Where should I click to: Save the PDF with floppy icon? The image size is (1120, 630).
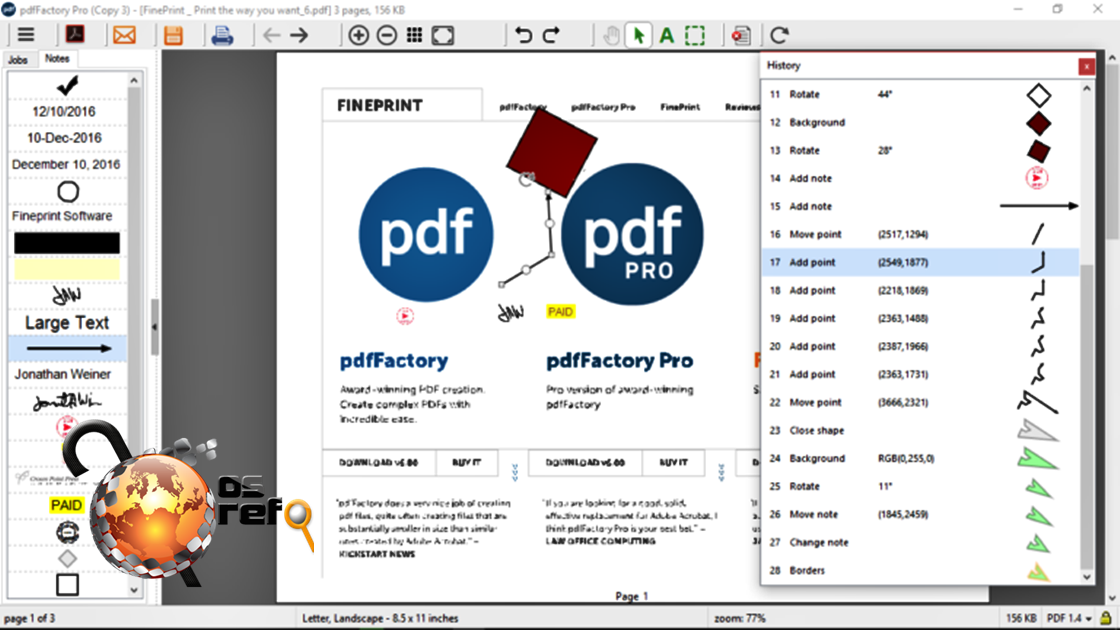coord(173,35)
